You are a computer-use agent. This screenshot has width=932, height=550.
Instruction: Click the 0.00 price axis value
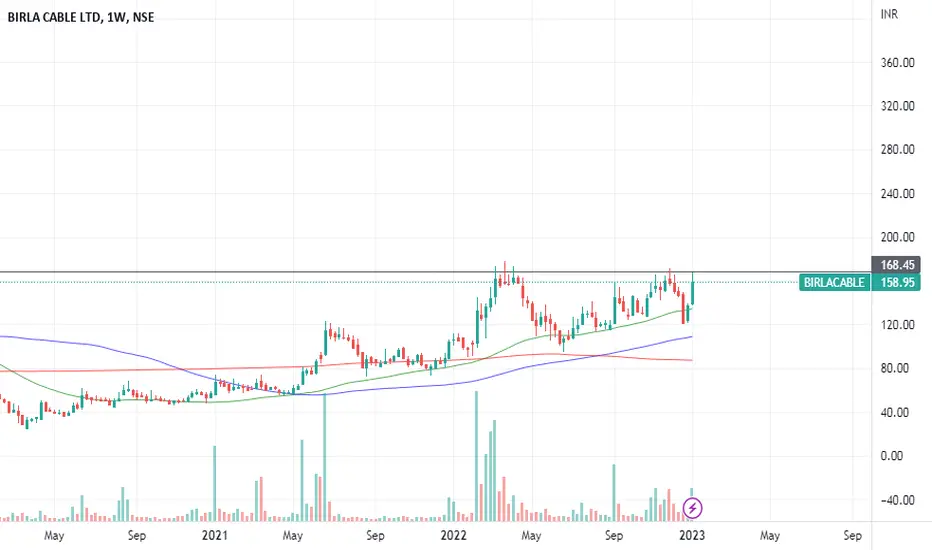[892, 456]
